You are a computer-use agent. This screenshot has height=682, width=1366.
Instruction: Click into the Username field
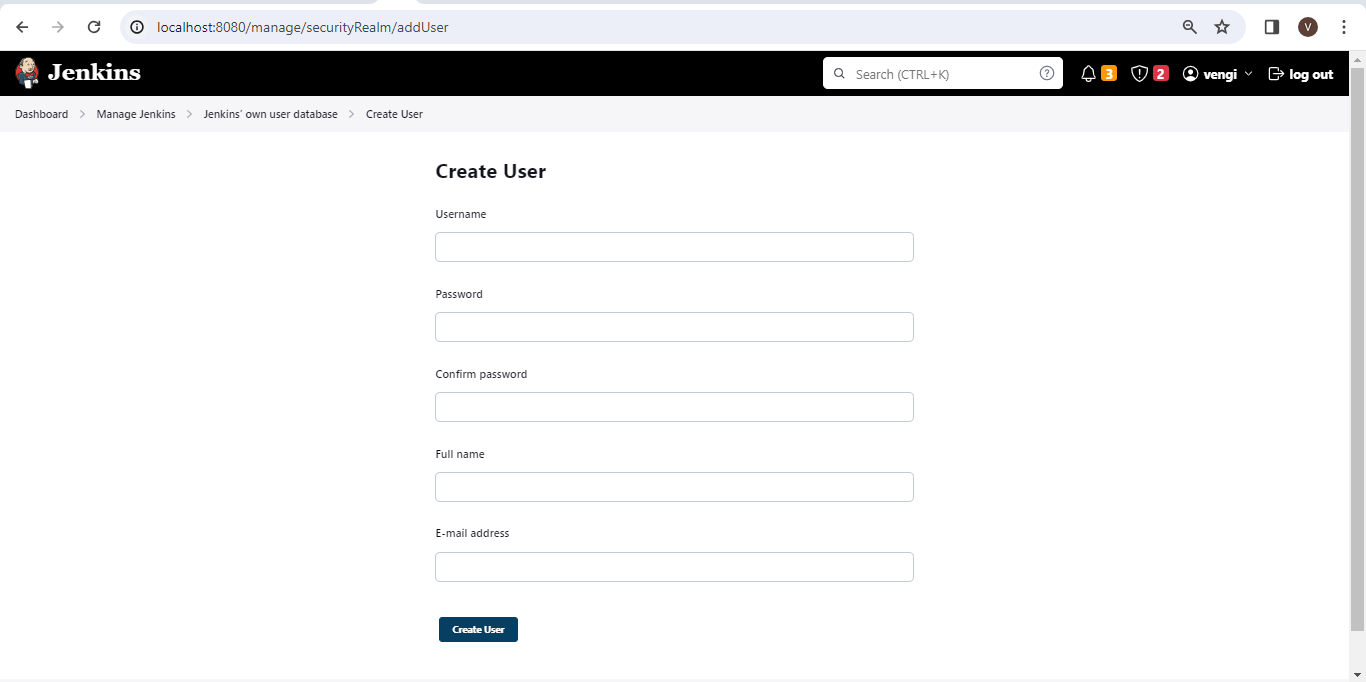click(x=674, y=247)
